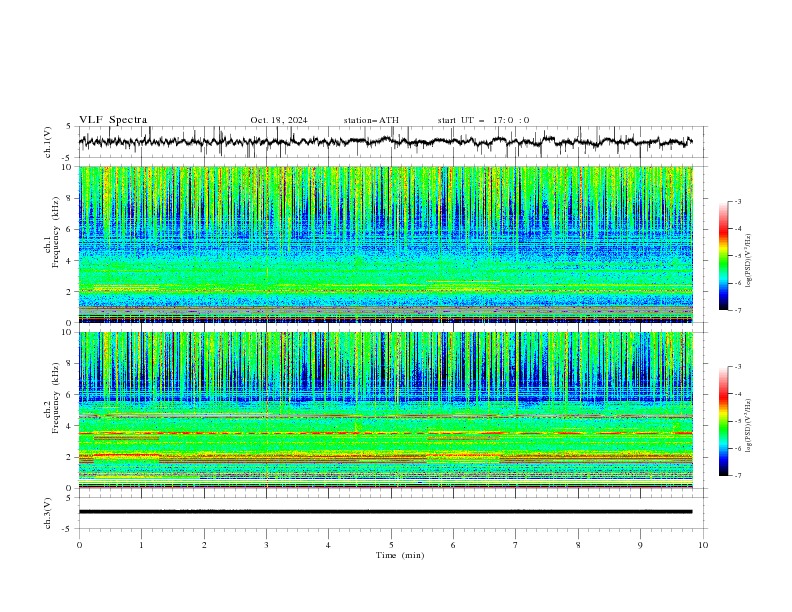Click the ch.3 flat voltage trace
The width and height of the screenshot is (792, 612).
[x=386, y=512]
